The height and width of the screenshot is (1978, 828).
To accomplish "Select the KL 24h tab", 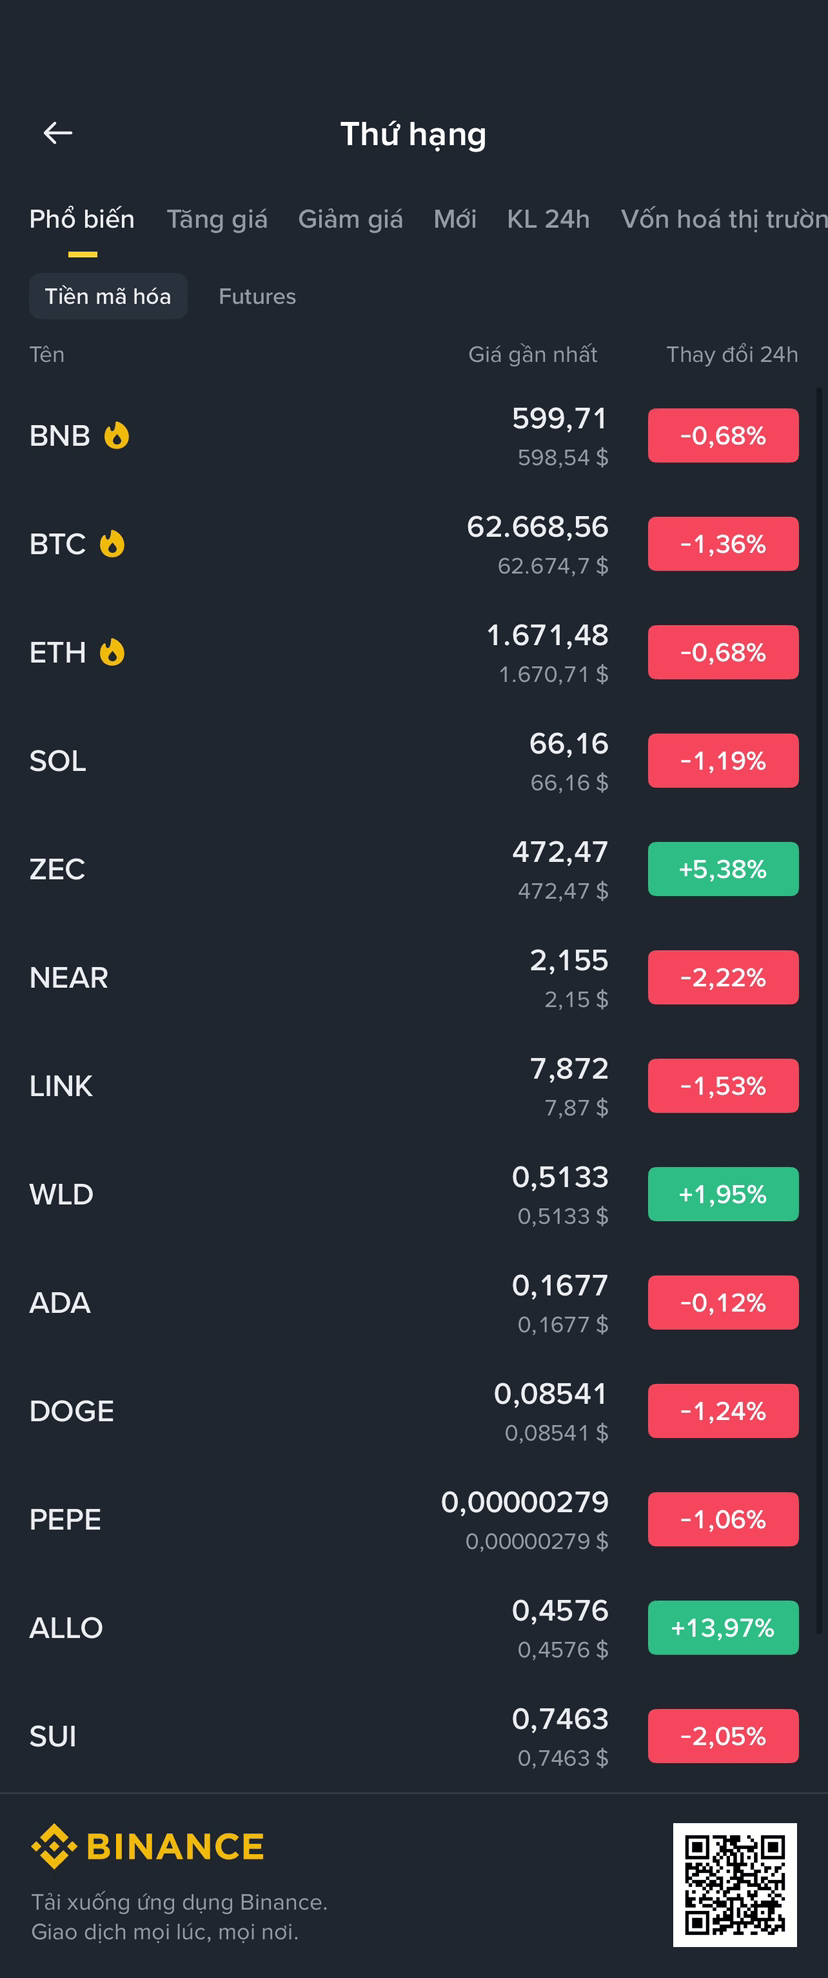I will tap(548, 219).
